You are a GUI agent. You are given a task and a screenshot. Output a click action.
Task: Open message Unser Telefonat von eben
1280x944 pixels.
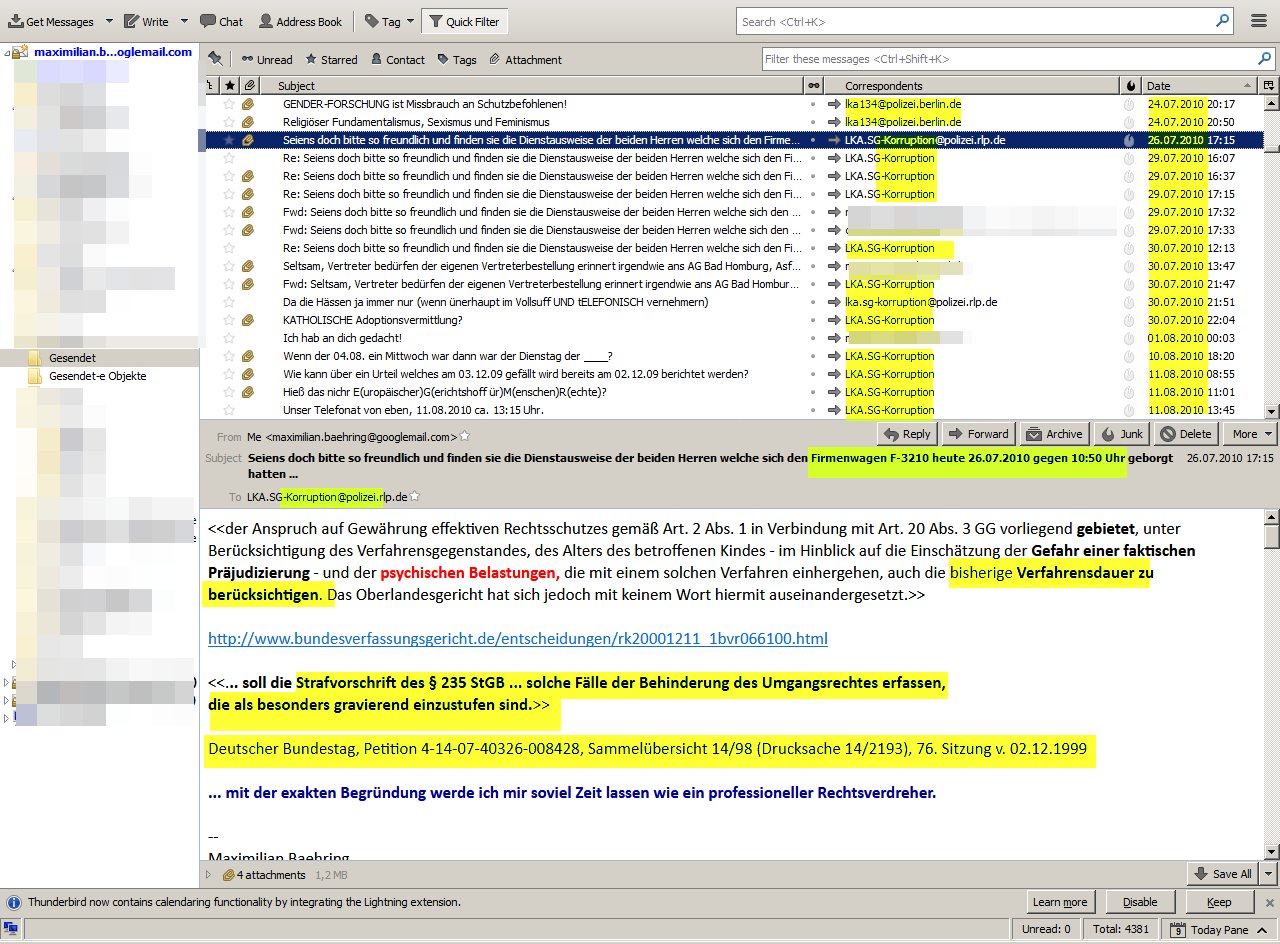(x=413, y=410)
